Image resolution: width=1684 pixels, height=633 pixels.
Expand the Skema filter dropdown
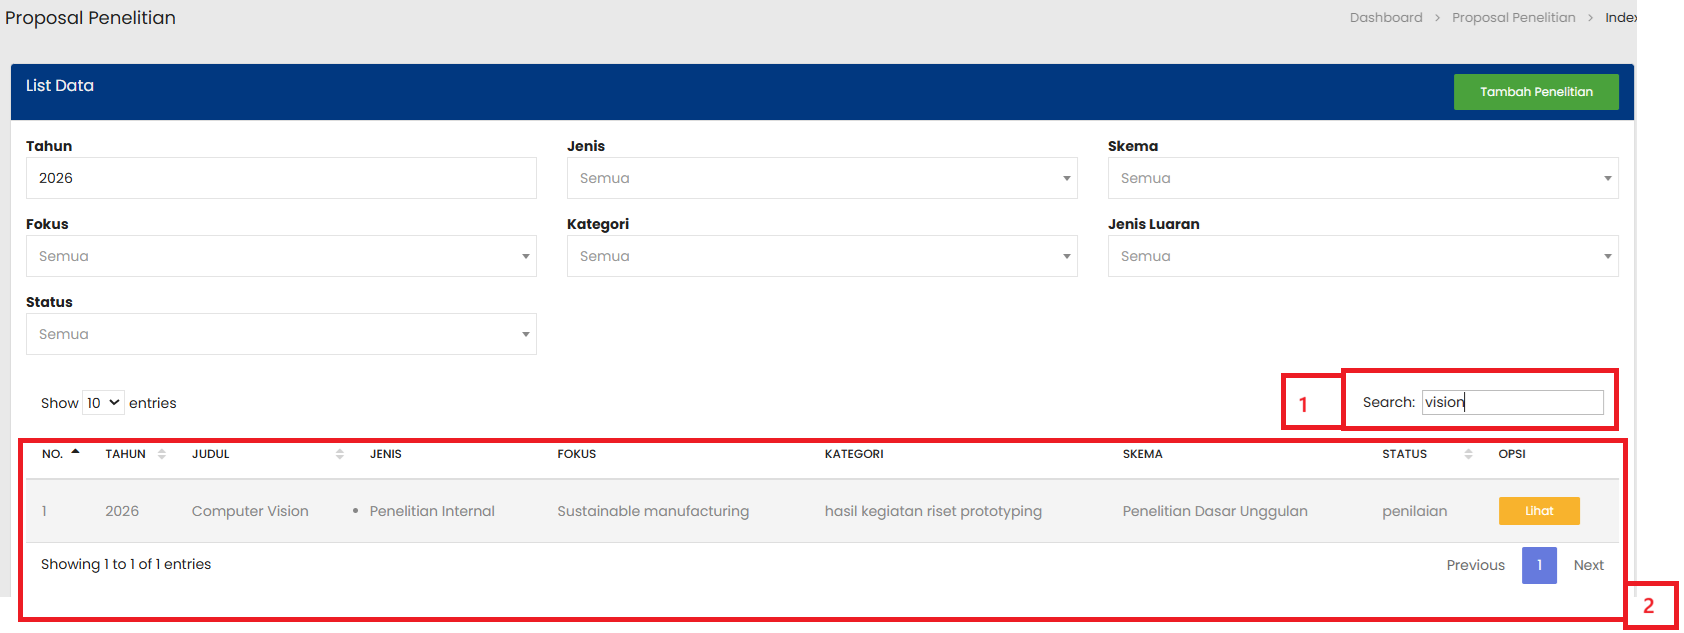coord(1362,178)
